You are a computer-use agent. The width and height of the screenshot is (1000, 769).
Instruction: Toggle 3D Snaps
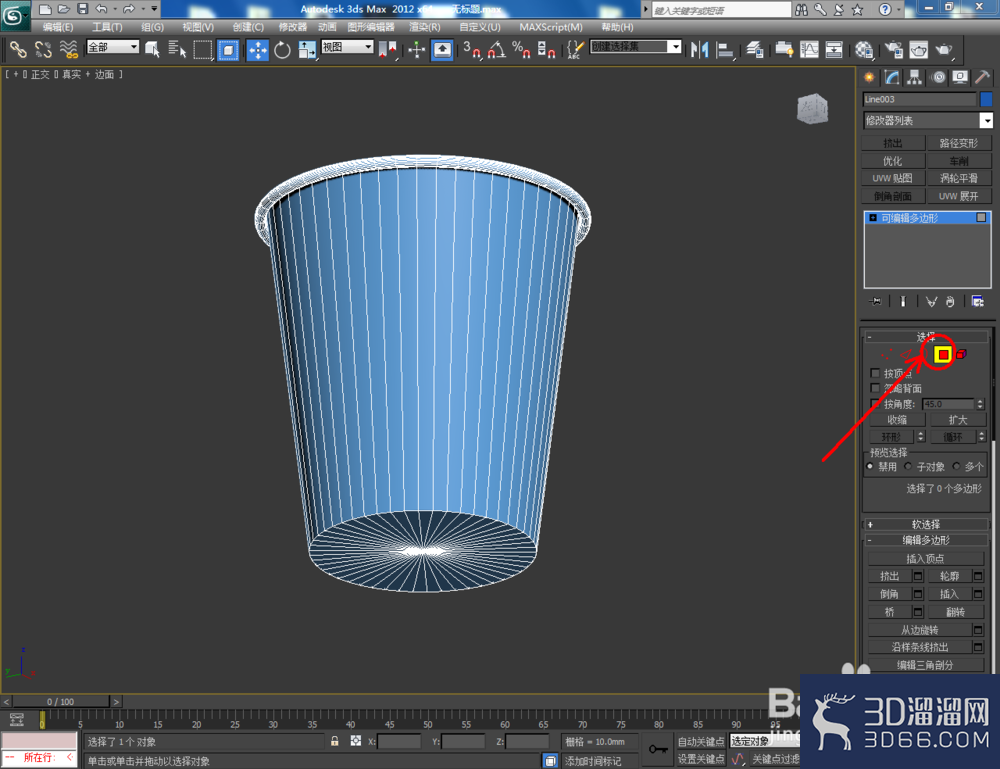click(472, 50)
